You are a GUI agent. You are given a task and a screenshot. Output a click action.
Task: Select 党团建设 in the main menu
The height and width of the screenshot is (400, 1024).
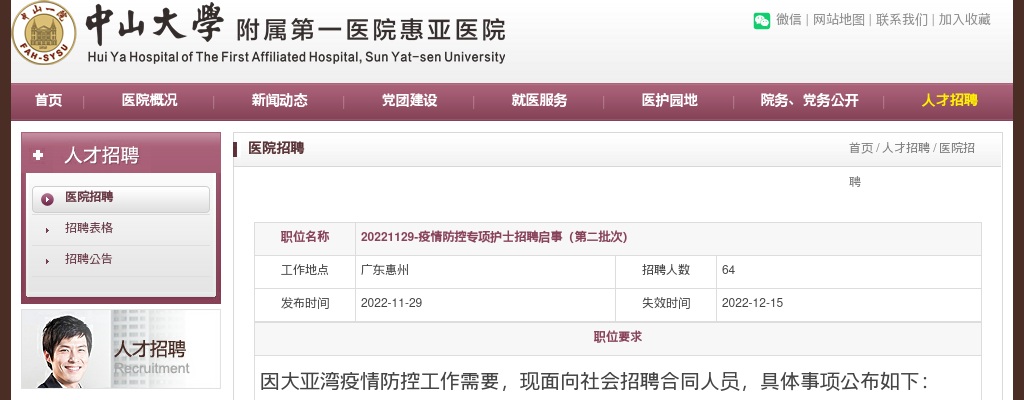point(409,100)
